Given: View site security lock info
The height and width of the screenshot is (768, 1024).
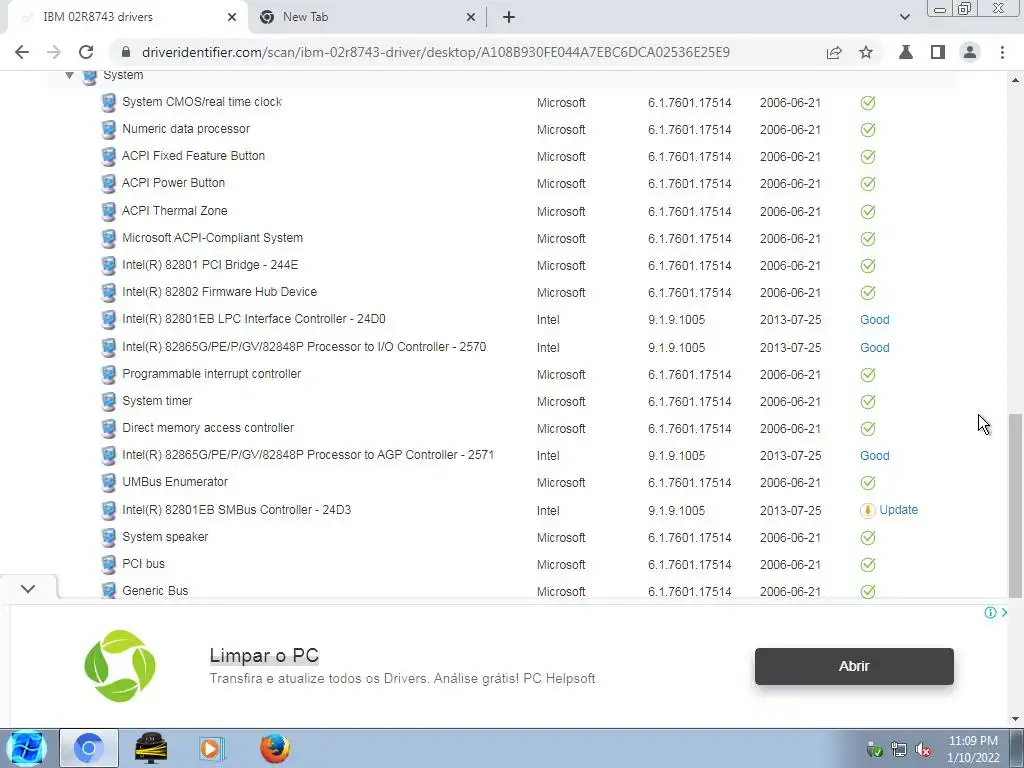Looking at the screenshot, I should pos(126,52).
